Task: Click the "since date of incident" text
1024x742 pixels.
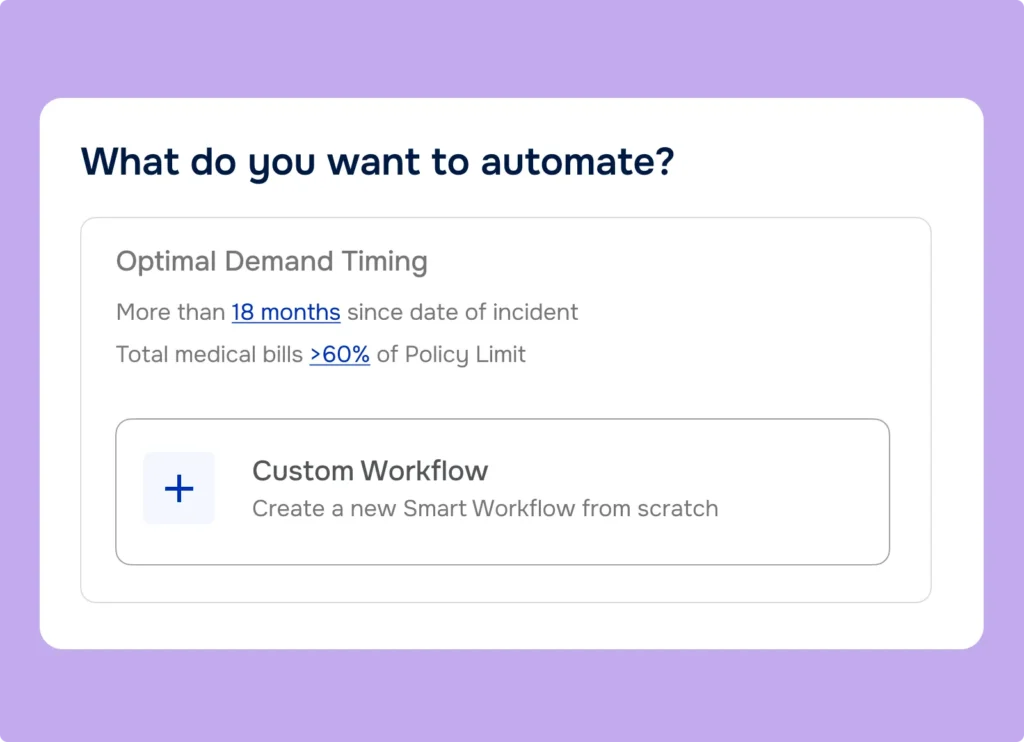Action: pyautogui.click(x=462, y=312)
